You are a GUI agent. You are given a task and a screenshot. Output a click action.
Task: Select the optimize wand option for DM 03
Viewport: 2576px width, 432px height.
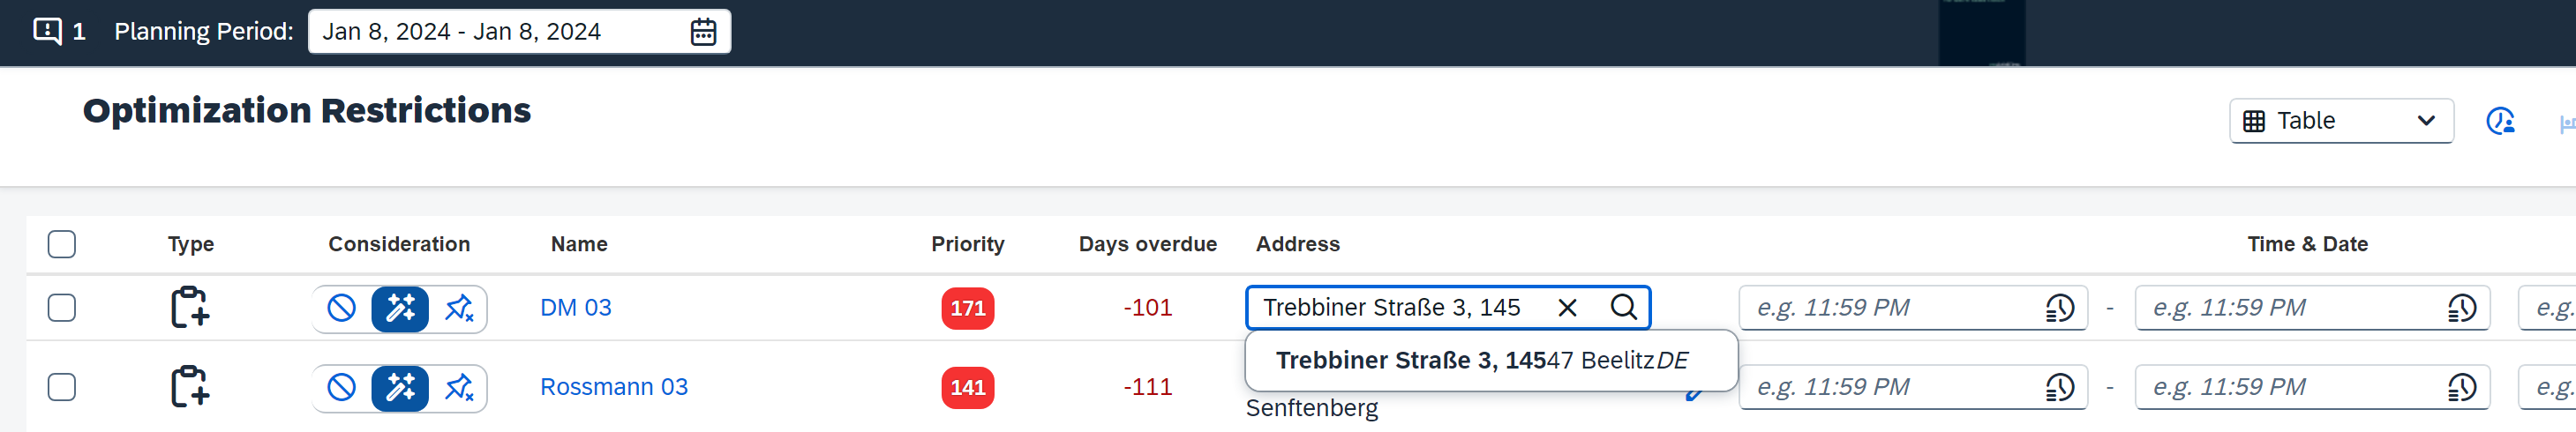coord(400,308)
